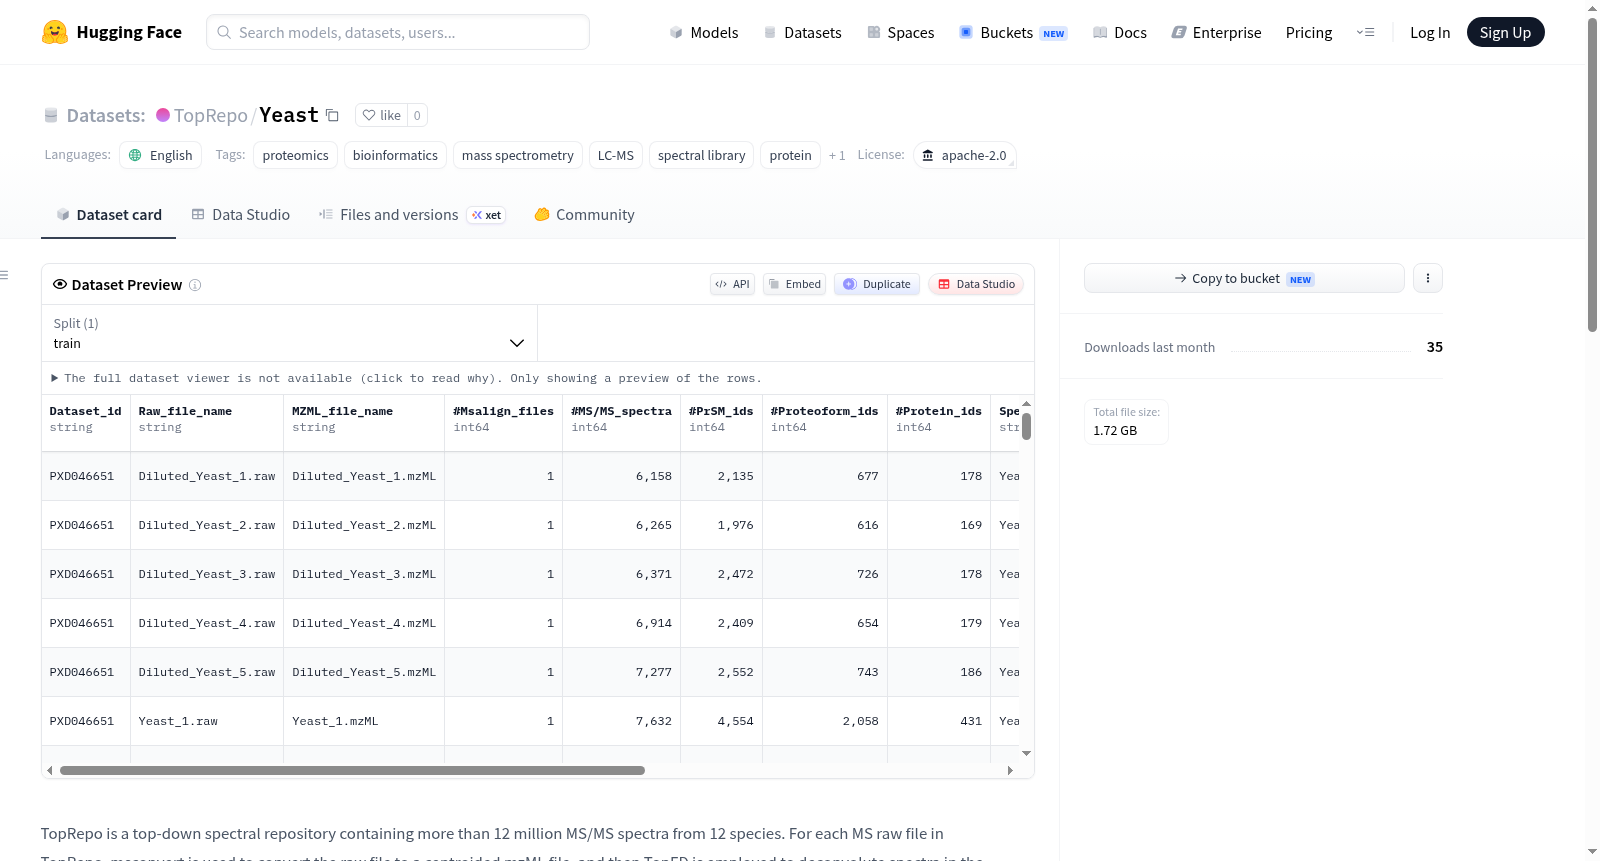This screenshot has height=861, width=1600.
Task: Click the table scroll left arrow
Action: coord(50,770)
